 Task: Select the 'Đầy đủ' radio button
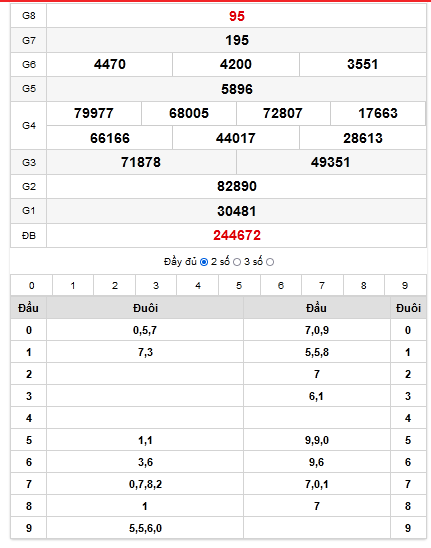(x=204, y=262)
